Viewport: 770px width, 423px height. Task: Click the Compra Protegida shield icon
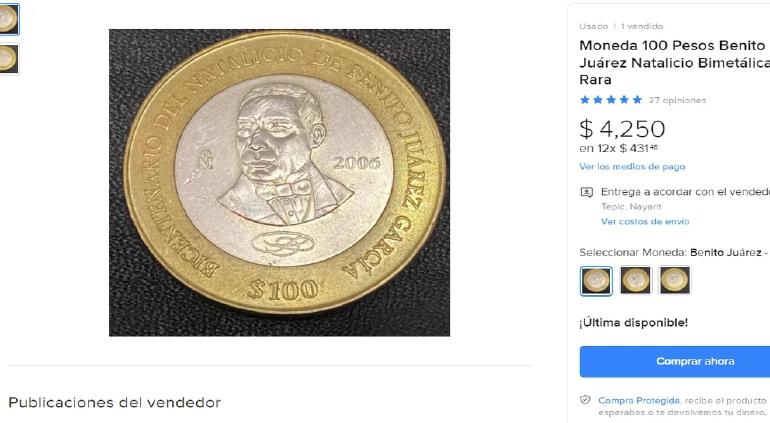tap(585, 400)
